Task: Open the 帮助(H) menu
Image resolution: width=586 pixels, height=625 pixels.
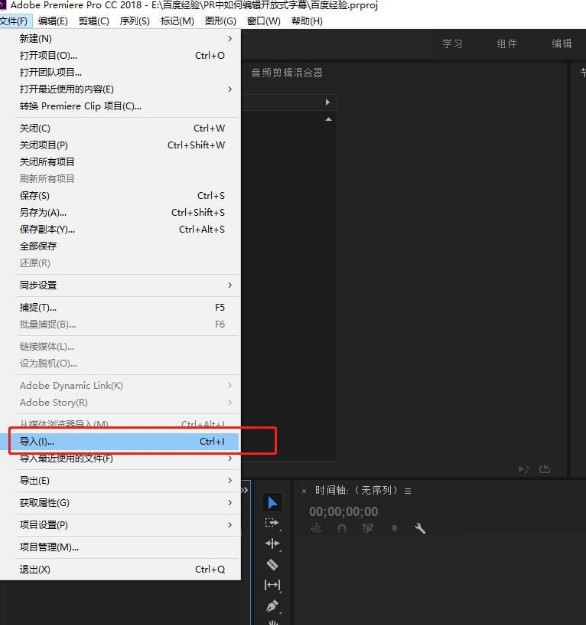Action: coord(307,21)
